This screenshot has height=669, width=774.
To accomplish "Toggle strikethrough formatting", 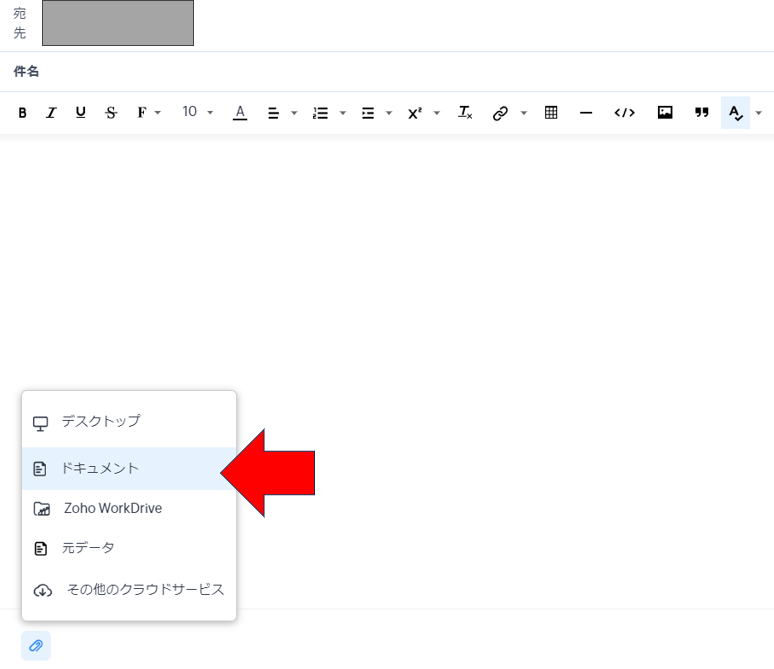I will point(111,113).
